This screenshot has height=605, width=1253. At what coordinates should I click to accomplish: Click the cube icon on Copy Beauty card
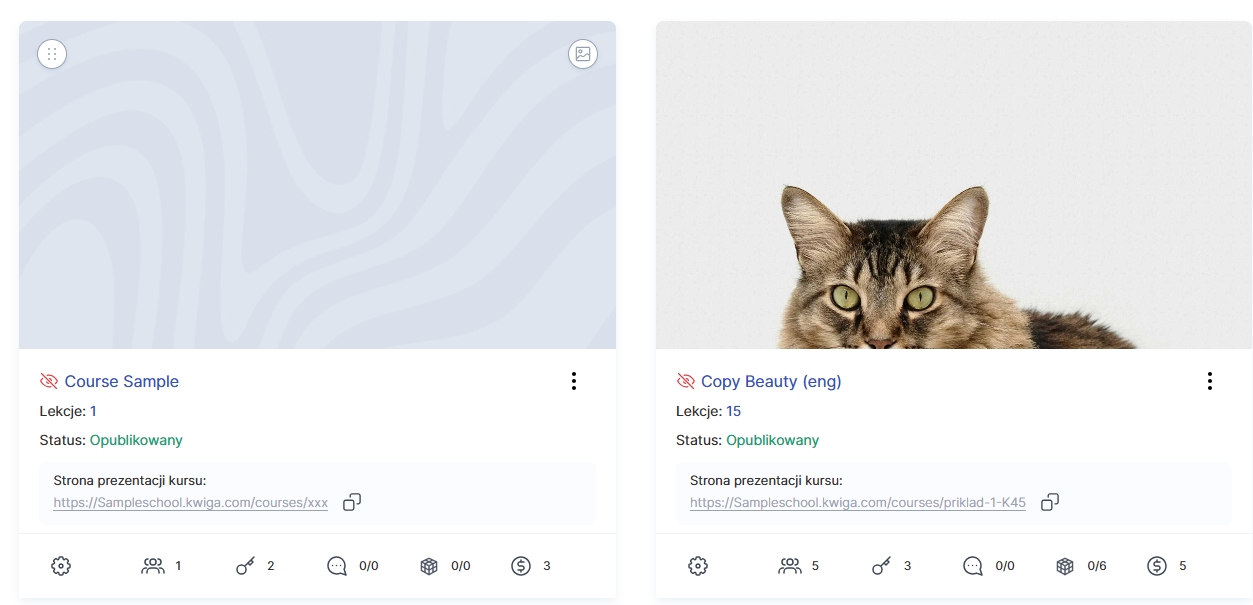[x=1065, y=566]
